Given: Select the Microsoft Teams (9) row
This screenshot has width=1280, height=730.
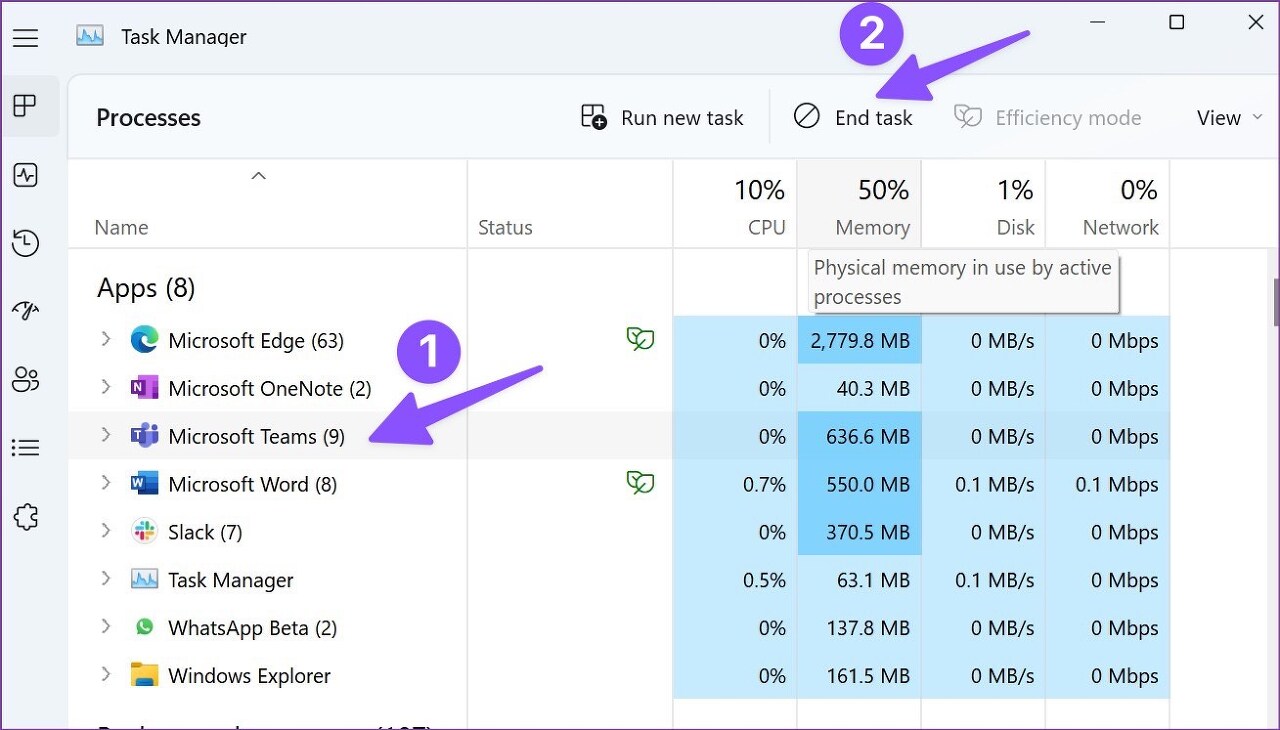Looking at the screenshot, I should (618, 436).
